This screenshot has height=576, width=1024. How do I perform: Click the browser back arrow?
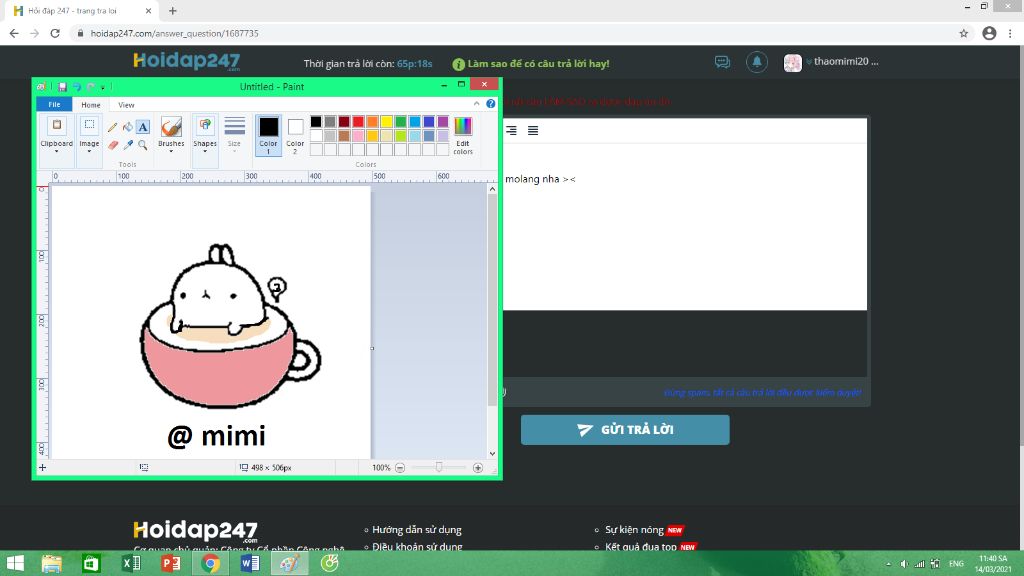(14, 33)
